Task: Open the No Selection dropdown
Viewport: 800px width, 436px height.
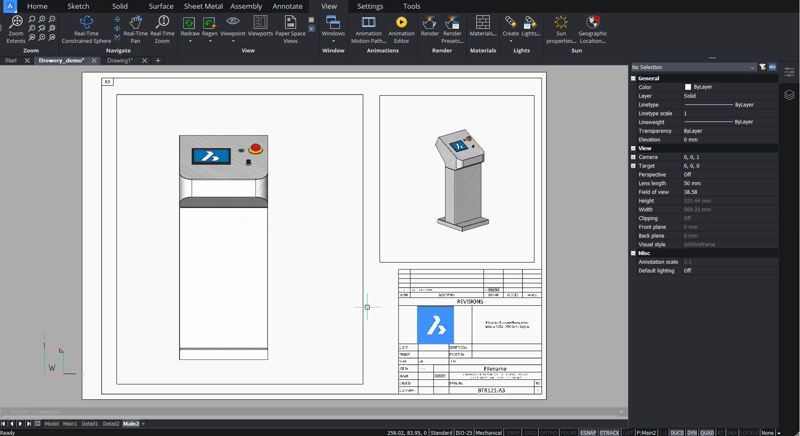Action: [693, 67]
